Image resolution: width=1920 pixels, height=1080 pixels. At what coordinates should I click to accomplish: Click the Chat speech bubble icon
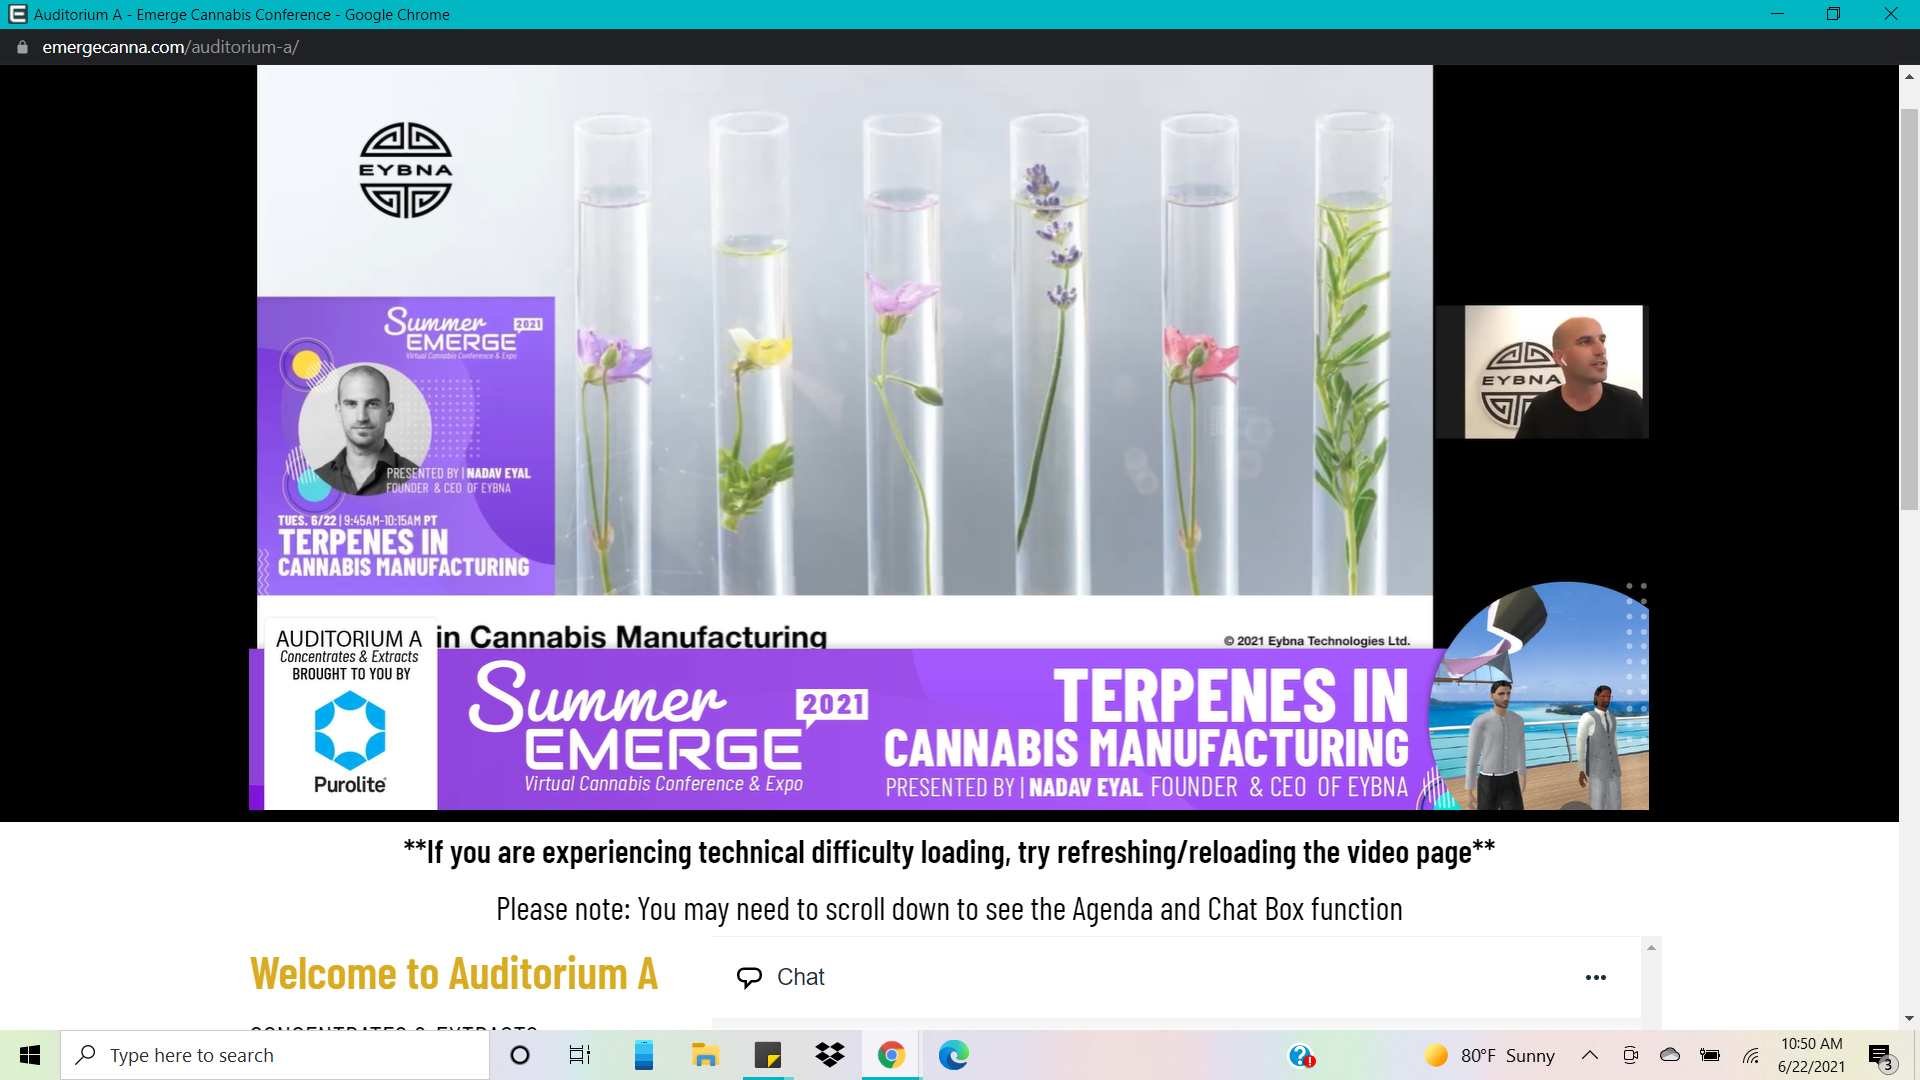click(749, 977)
